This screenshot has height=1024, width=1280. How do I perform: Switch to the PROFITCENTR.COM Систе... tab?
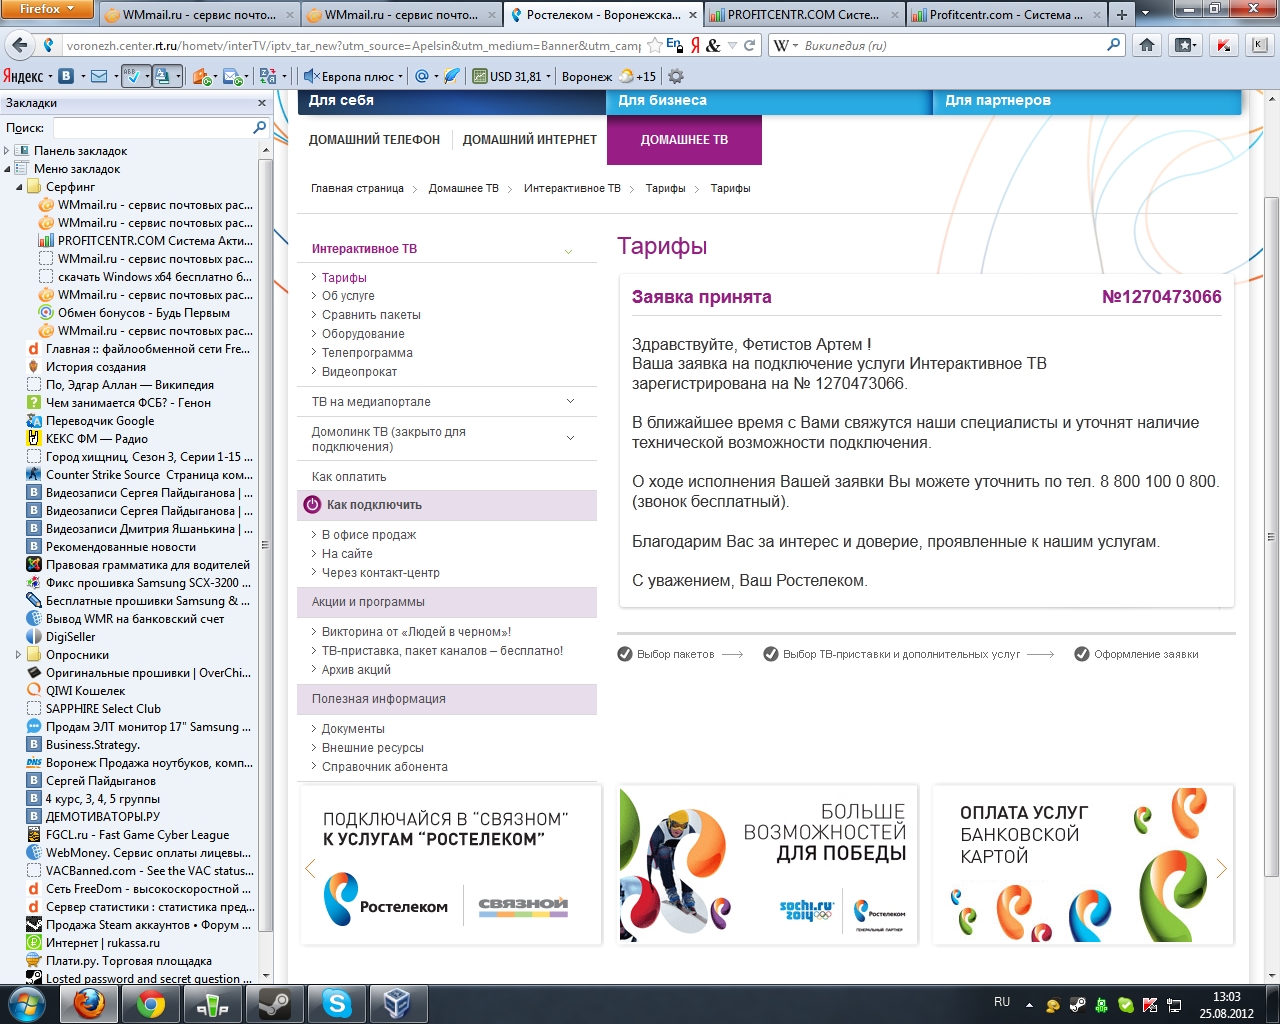[803, 15]
